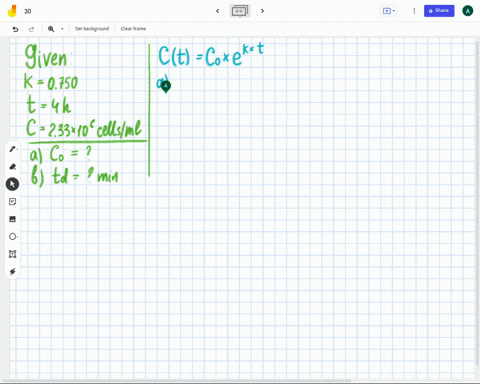Add an image
The height and width of the screenshot is (384, 480).
pyautogui.click(x=12, y=219)
